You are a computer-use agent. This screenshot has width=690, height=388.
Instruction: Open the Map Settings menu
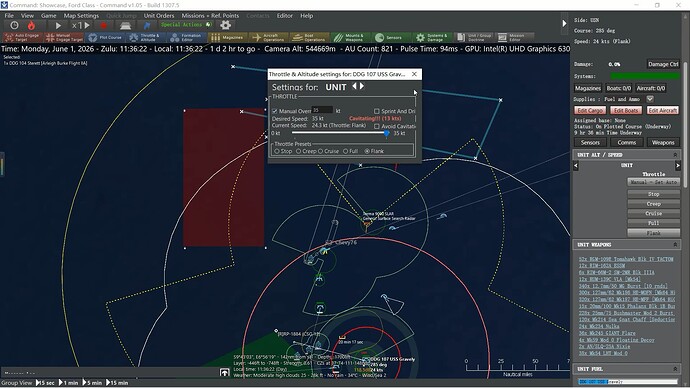pos(81,16)
